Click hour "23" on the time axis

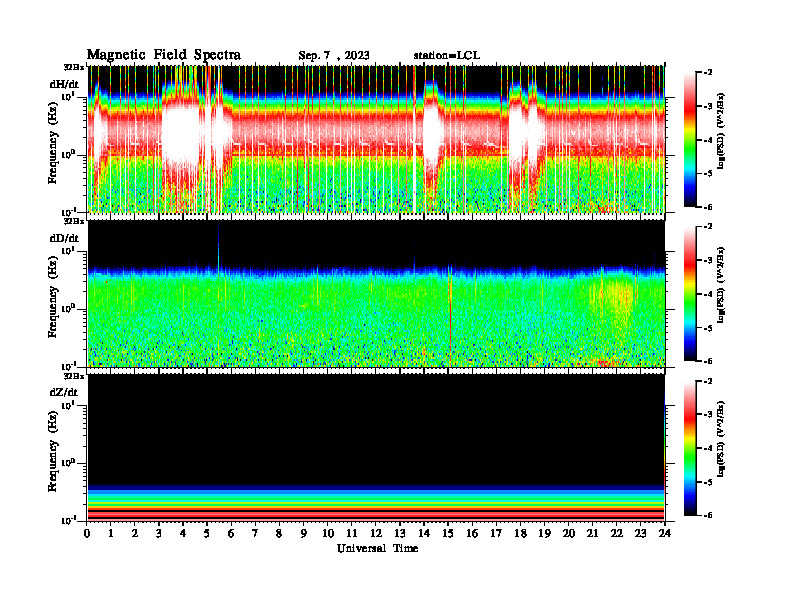640,533
